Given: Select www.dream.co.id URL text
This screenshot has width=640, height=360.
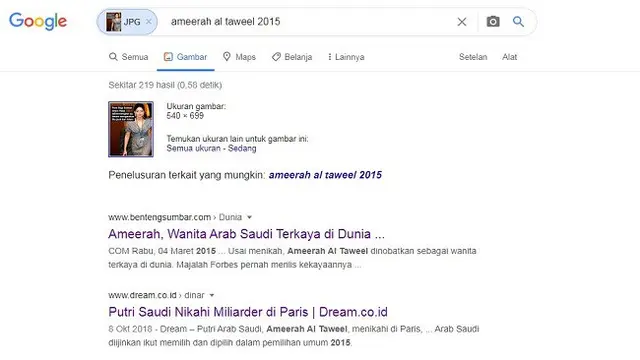Looking at the screenshot, I should click(142, 295).
